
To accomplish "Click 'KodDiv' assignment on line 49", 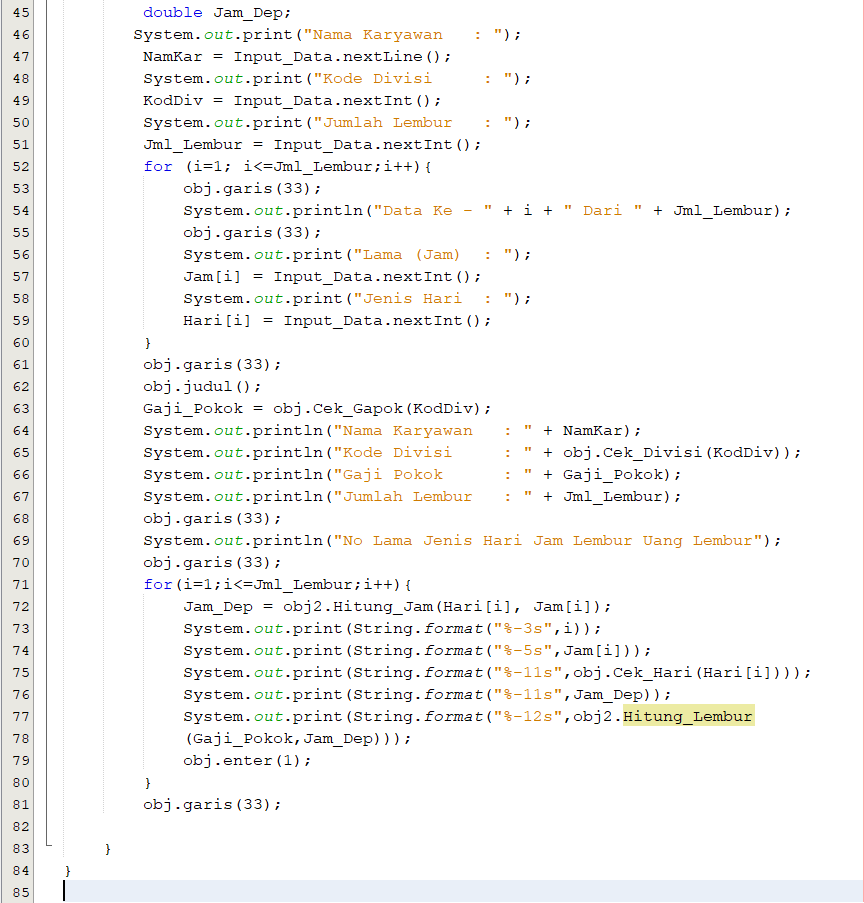I will tap(173, 100).
